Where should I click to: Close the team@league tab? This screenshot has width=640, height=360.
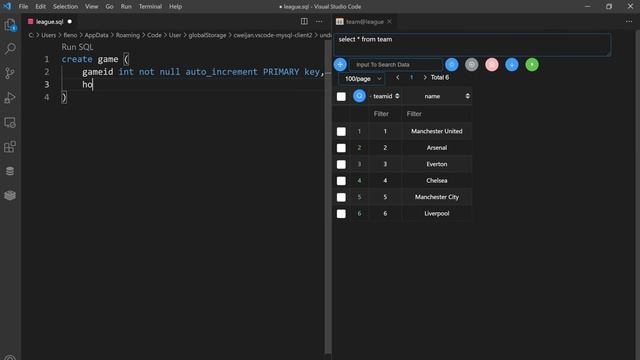(389, 21)
